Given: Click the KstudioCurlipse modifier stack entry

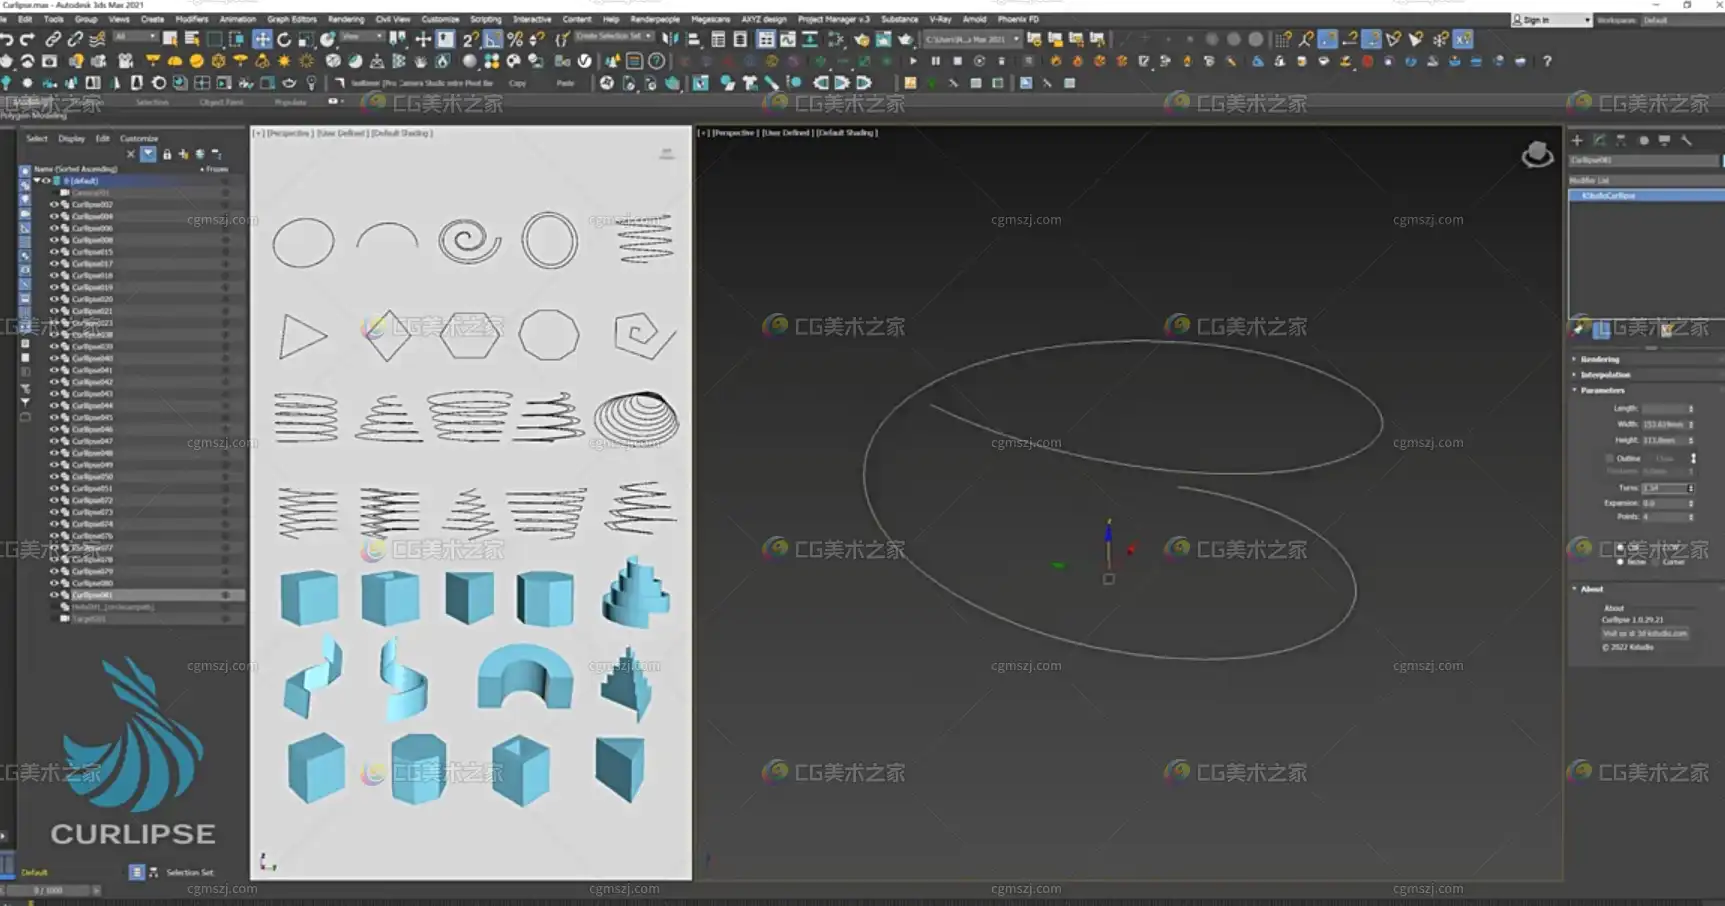Looking at the screenshot, I should (1645, 196).
